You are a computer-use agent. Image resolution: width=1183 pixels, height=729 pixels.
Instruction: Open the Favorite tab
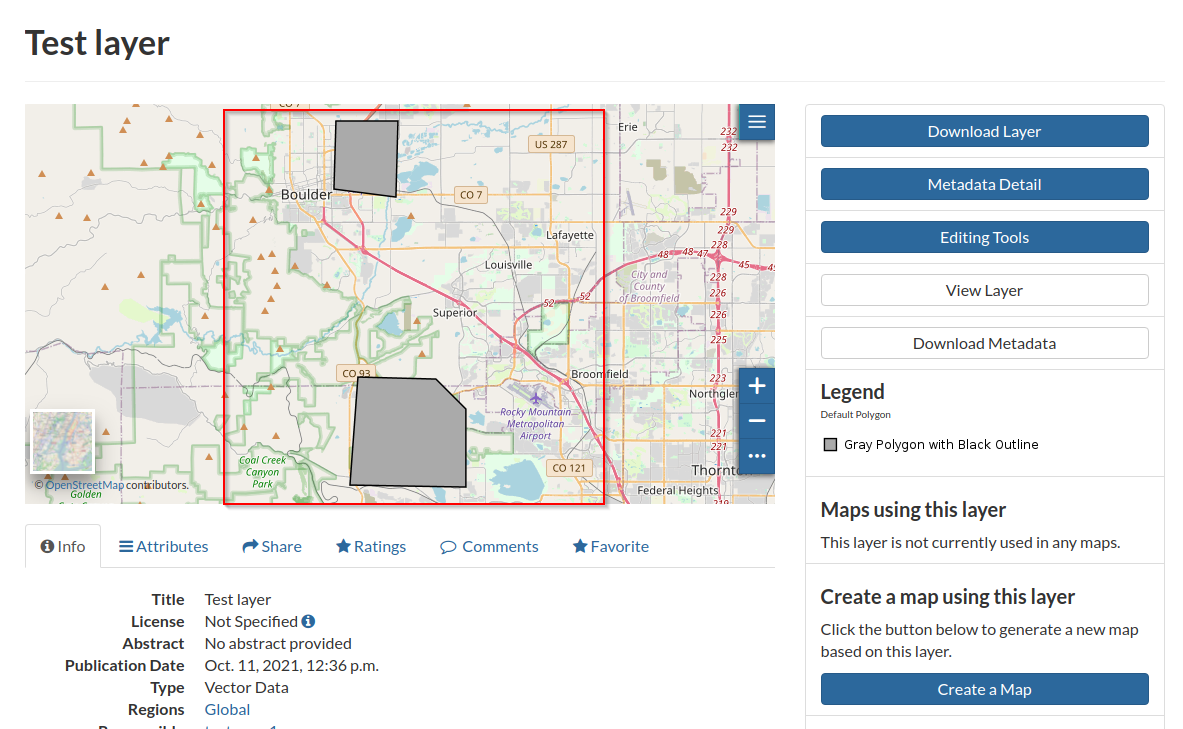(x=610, y=546)
